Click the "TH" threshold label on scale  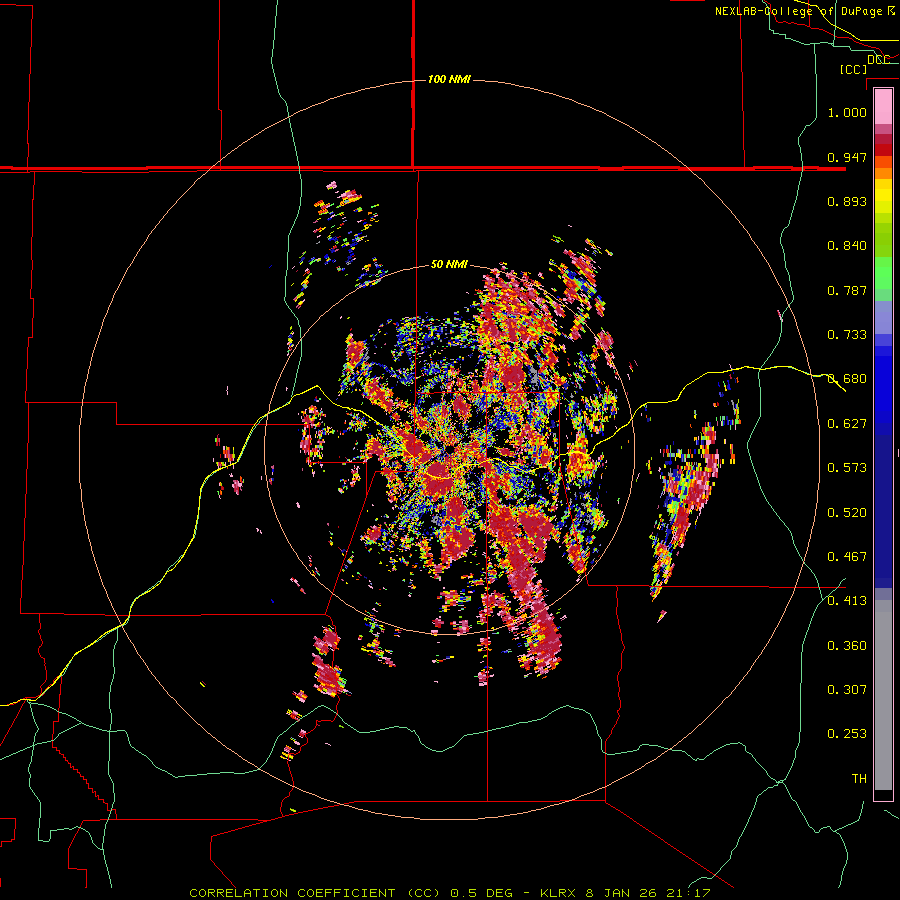click(859, 779)
